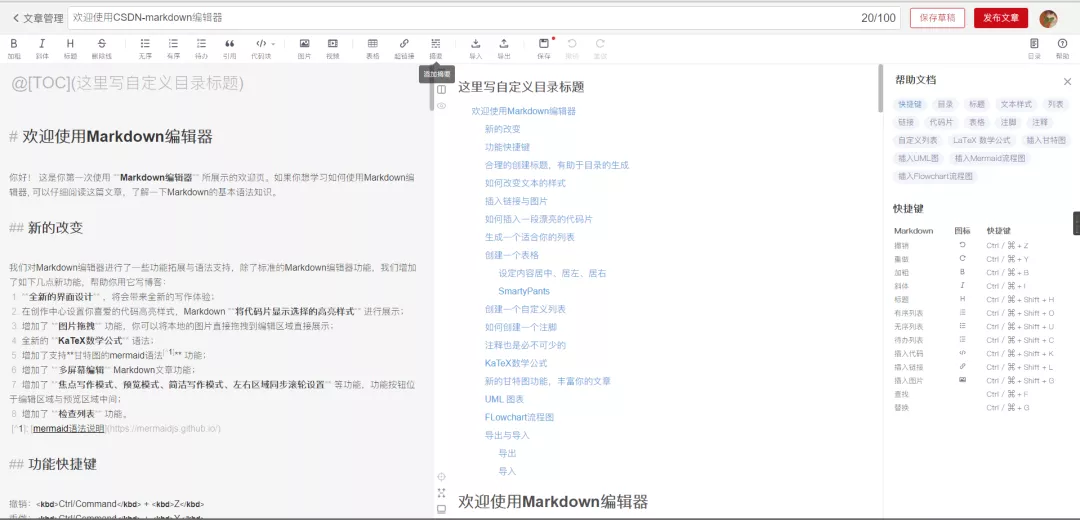Open the 帮助 help icon
Viewport: 1080px width, 520px height.
(1063, 48)
